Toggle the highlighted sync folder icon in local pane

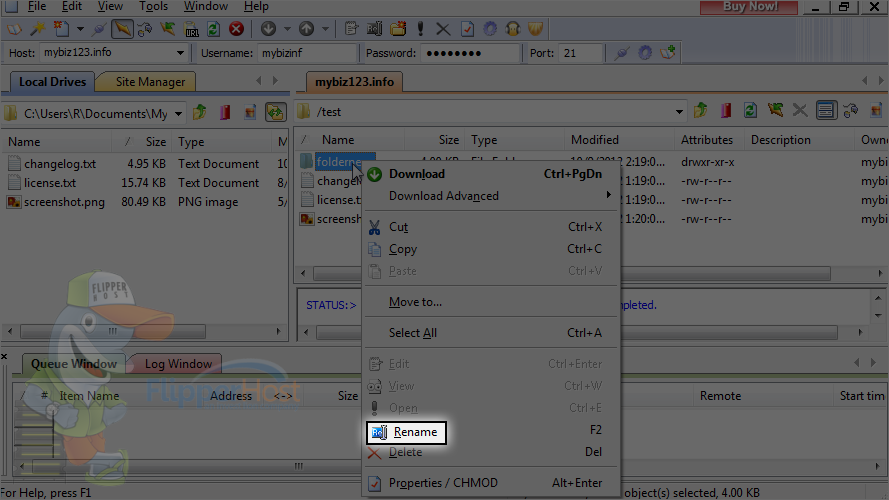point(276,112)
